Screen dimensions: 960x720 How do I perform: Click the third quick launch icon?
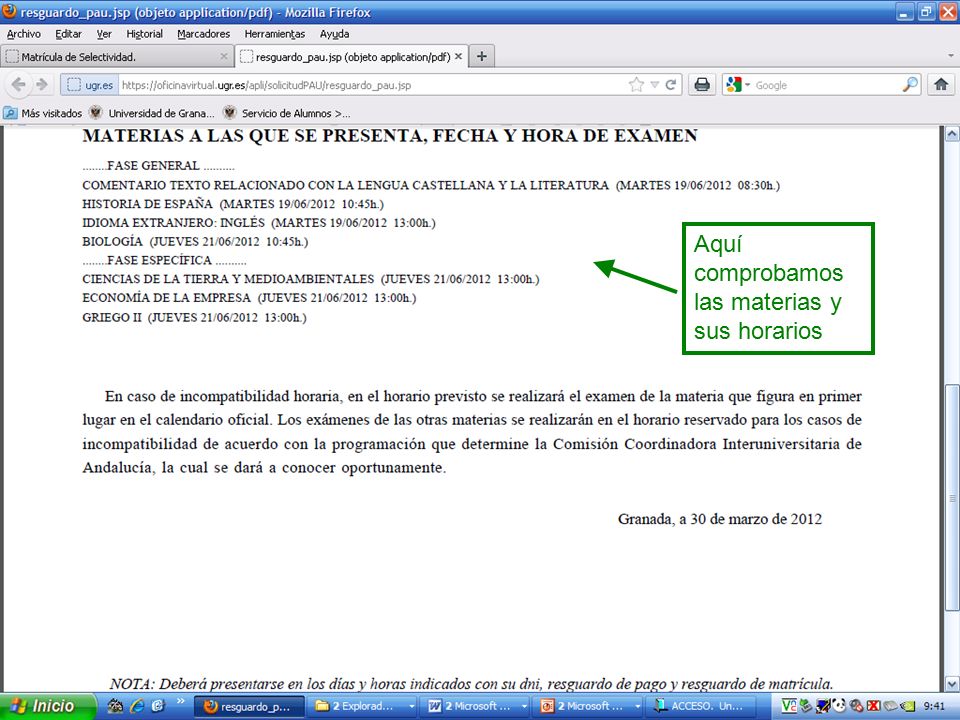click(158, 706)
